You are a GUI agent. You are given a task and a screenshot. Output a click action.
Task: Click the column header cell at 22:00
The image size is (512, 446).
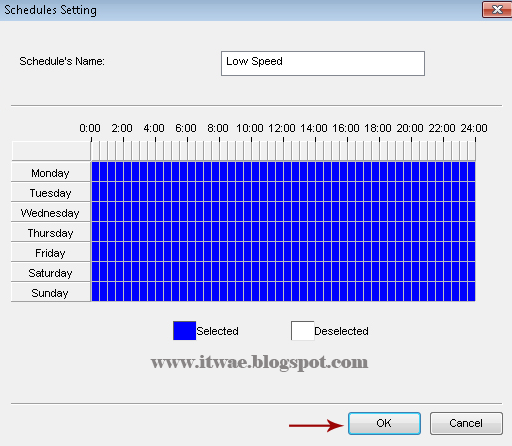click(447, 151)
